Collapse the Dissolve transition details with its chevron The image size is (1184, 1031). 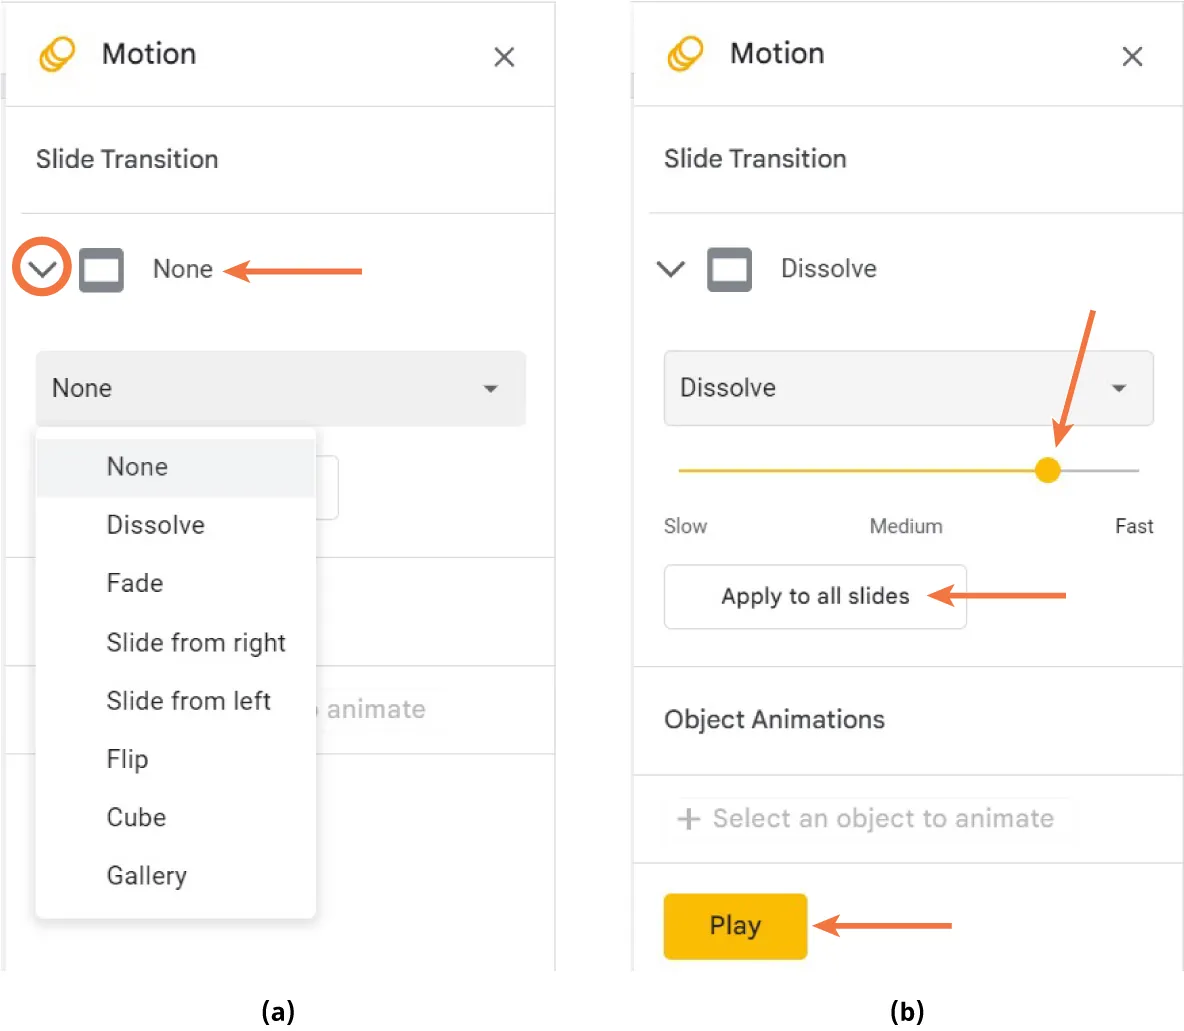tap(671, 268)
